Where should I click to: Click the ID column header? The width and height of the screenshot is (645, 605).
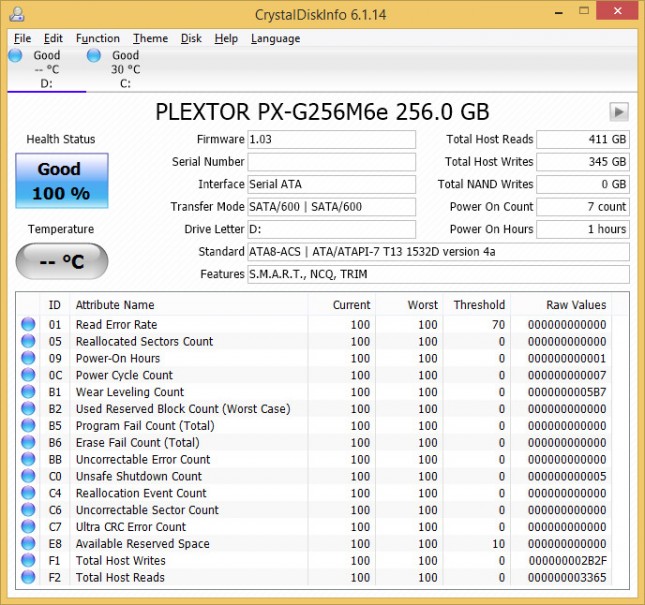coord(55,305)
